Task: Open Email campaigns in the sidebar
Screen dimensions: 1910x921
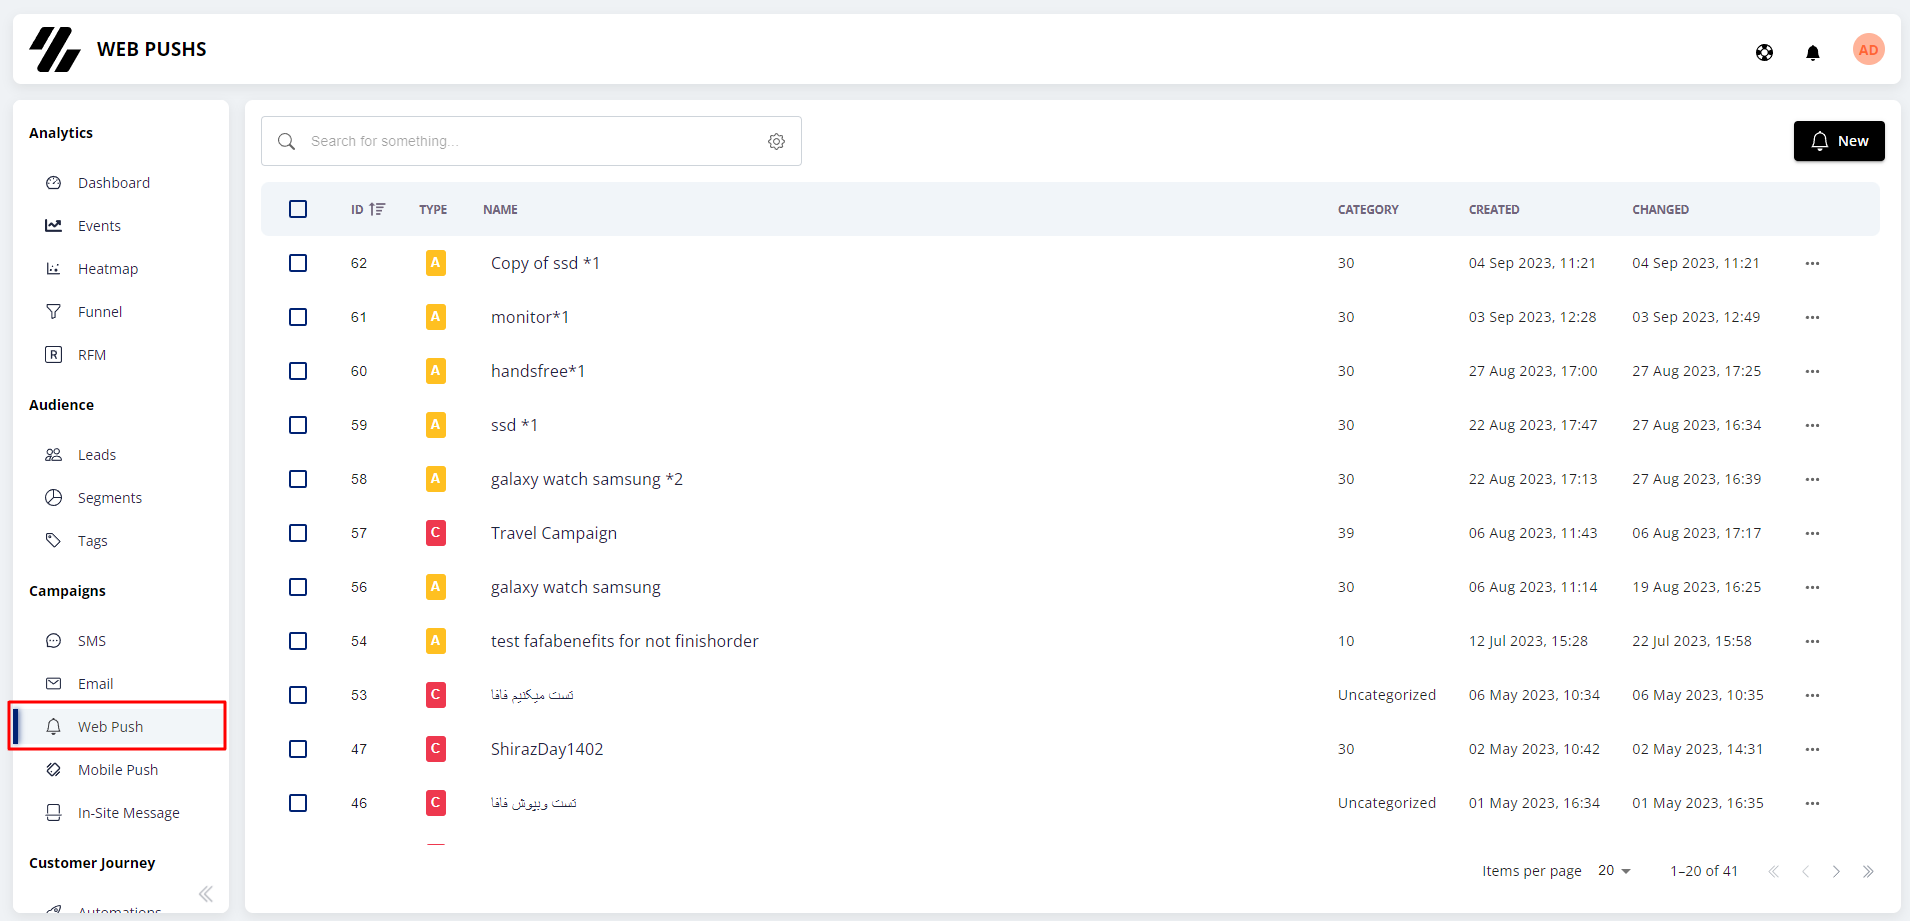Action: pos(96,684)
